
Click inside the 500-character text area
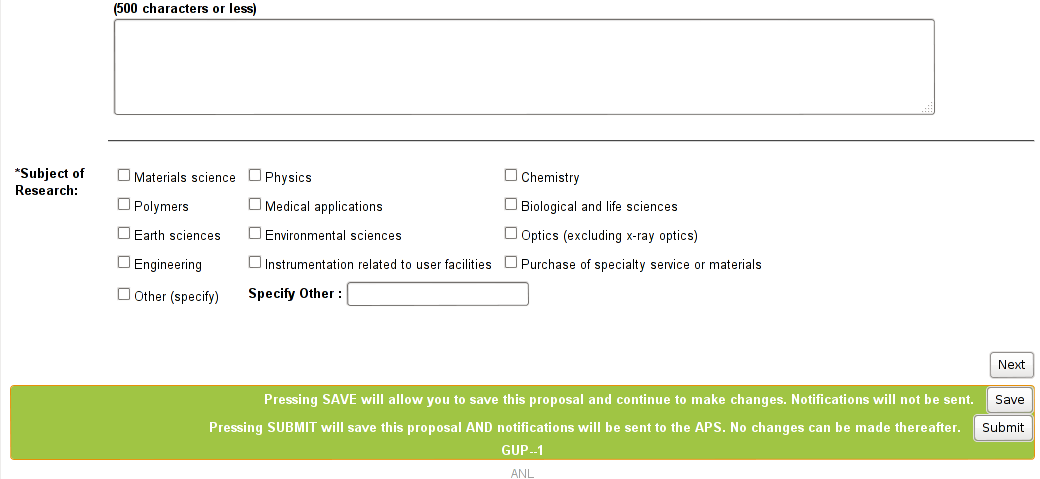(x=524, y=67)
